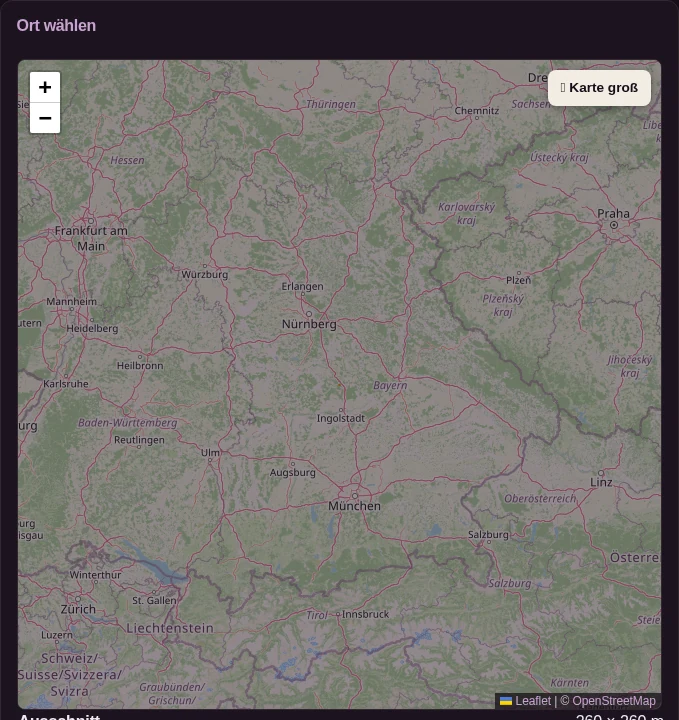Open the Leaflet attribution link
Image resolution: width=679 pixels, height=720 pixels.
(525, 701)
